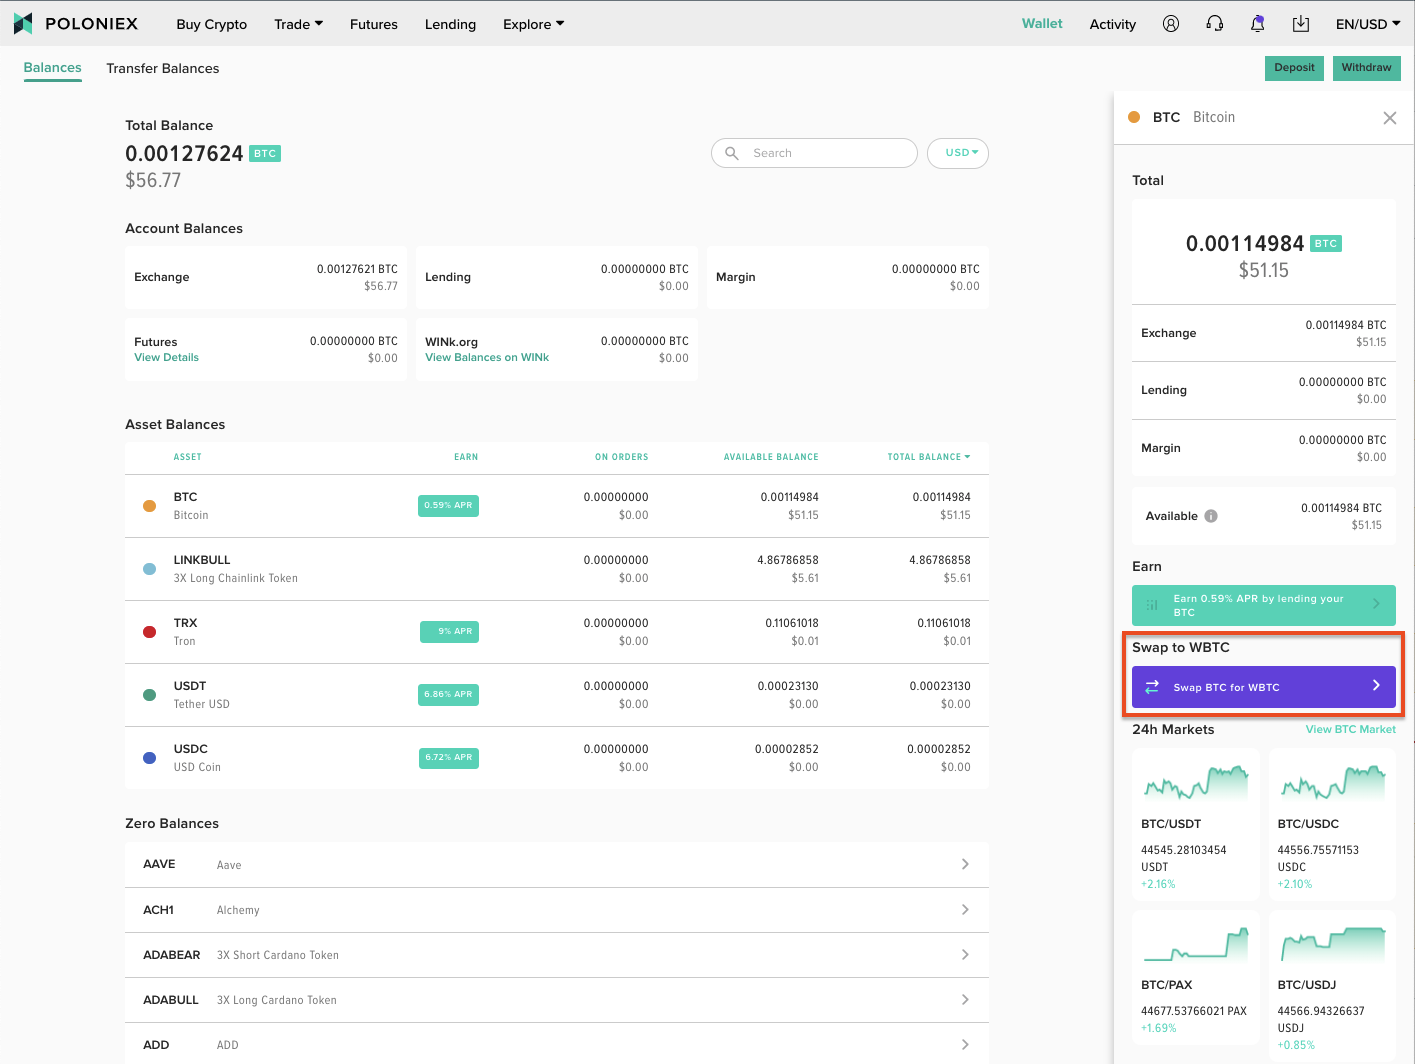1415x1064 pixels.
Task: Sort by Total Balance column
Action: [x=928, y=457]
